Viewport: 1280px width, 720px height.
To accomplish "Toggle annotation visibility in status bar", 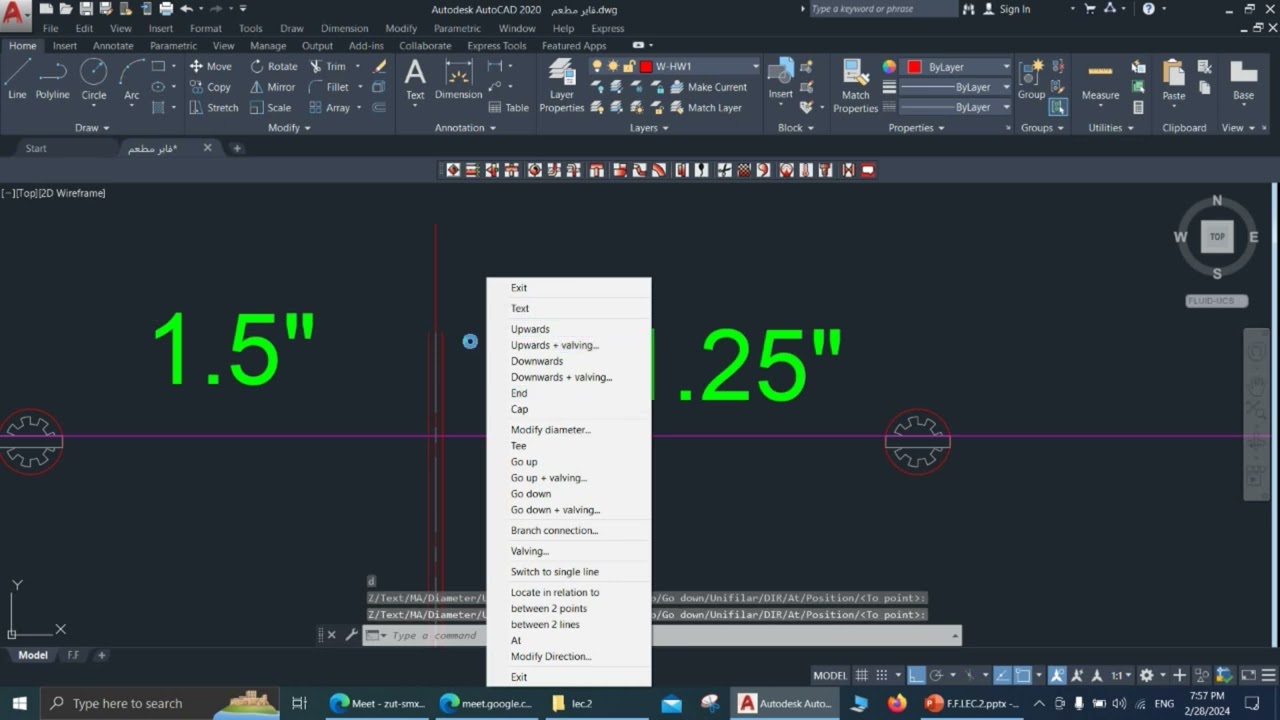I will tap(1057, 675).
